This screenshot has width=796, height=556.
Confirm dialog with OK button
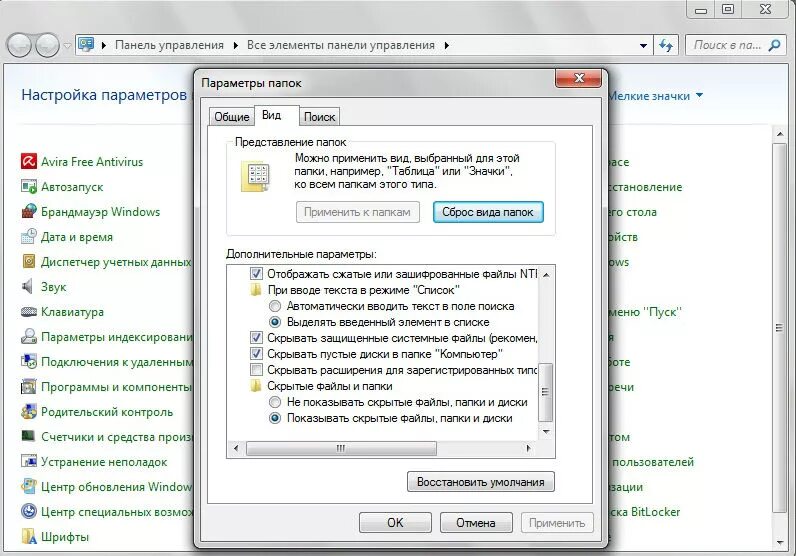coord(395,522)
